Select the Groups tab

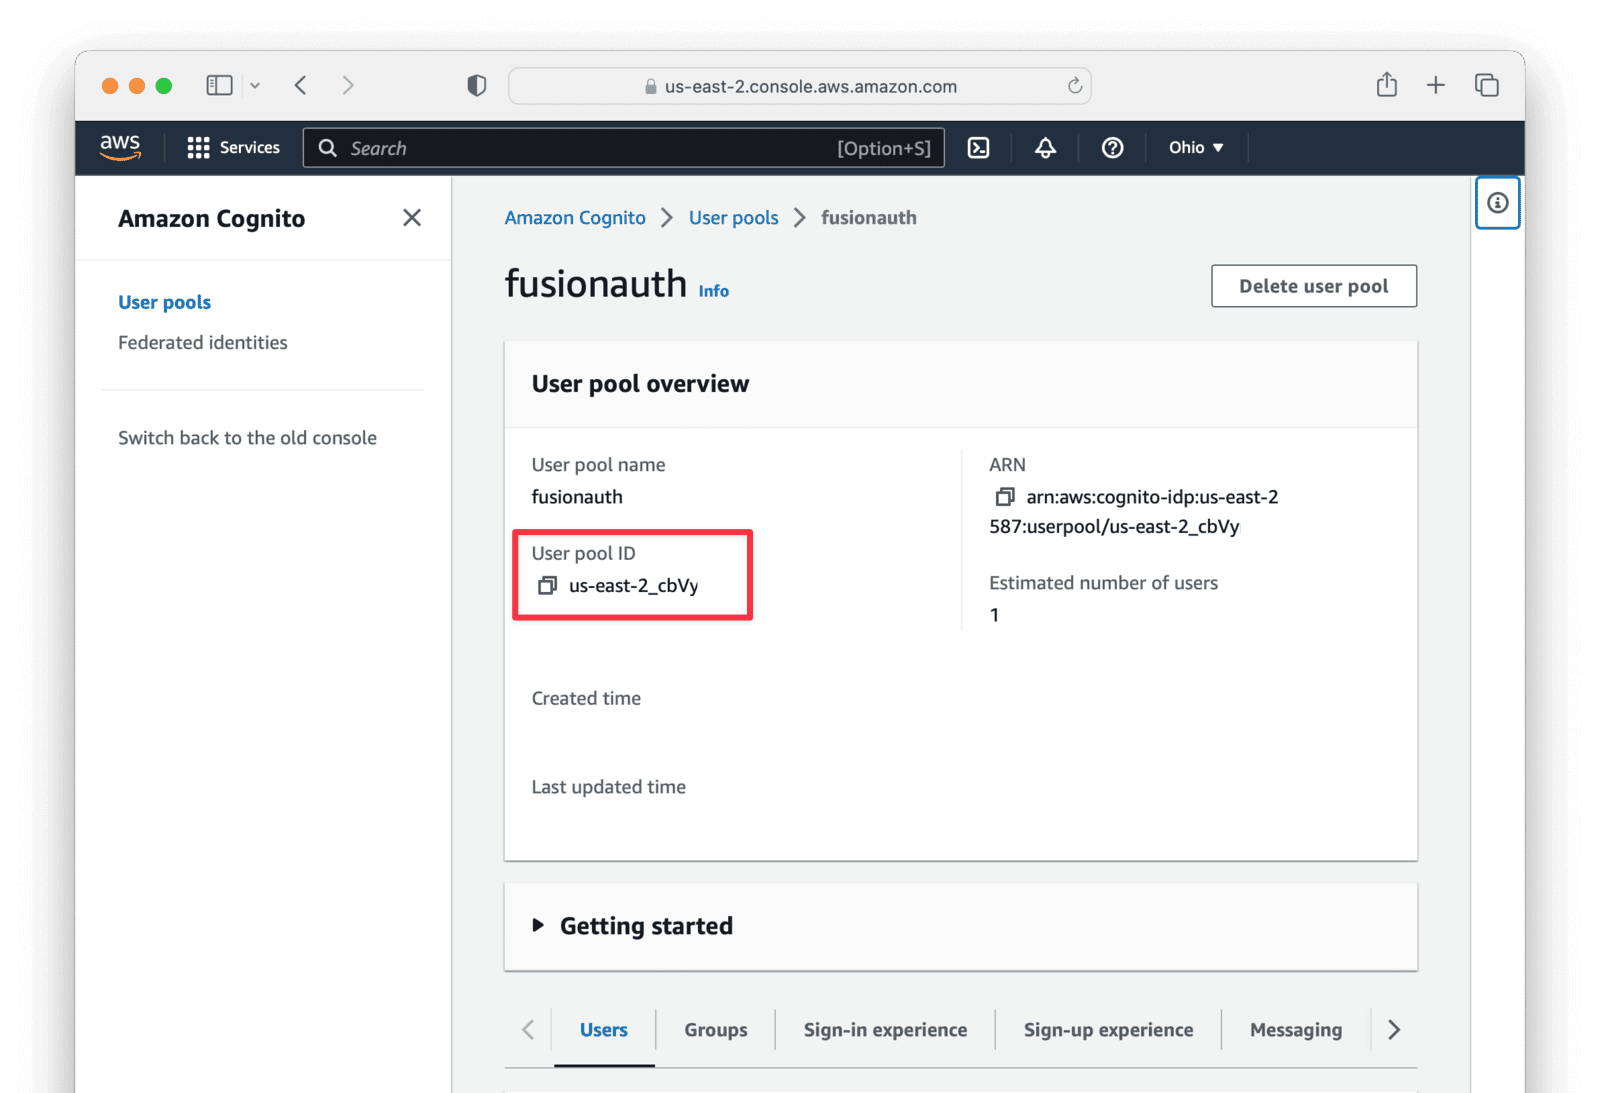pos(716,1030)
